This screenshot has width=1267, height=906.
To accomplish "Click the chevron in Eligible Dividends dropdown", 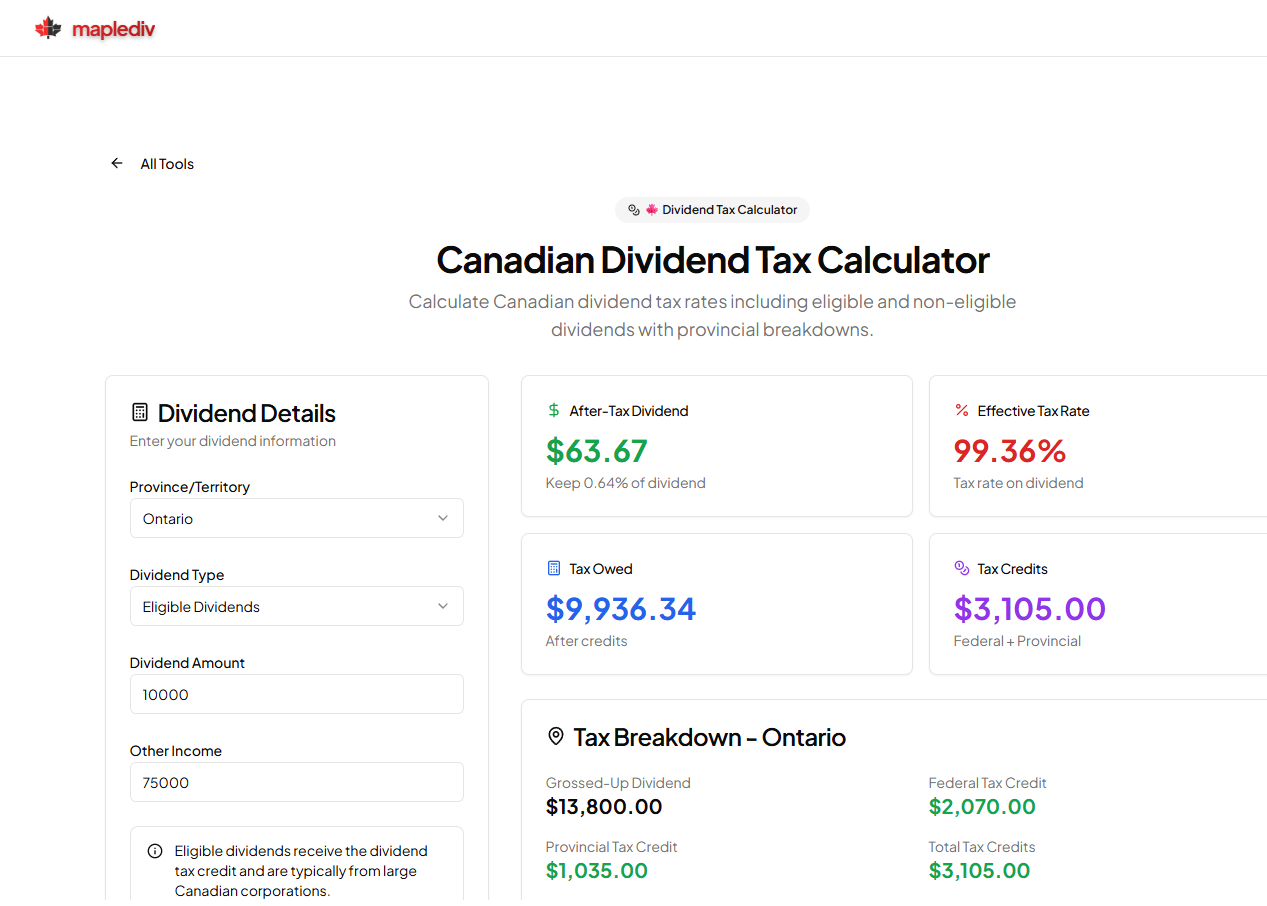I will [443, 606].
